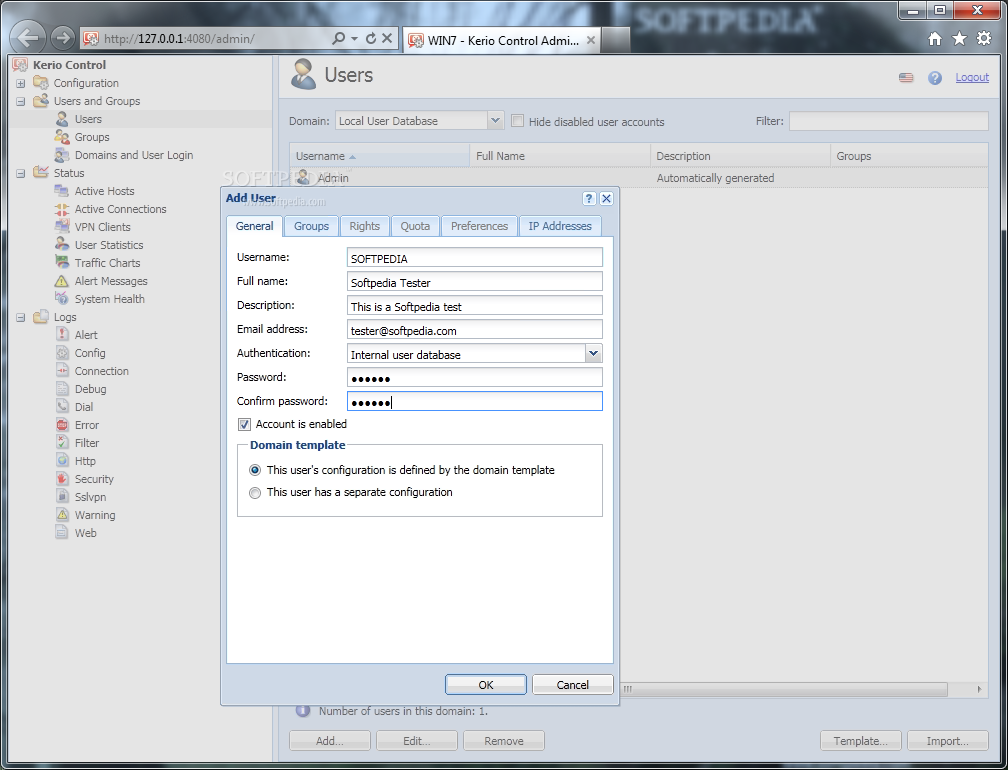
Task: Click the help question mark in Add User dialog
Action: click(588, 199)
